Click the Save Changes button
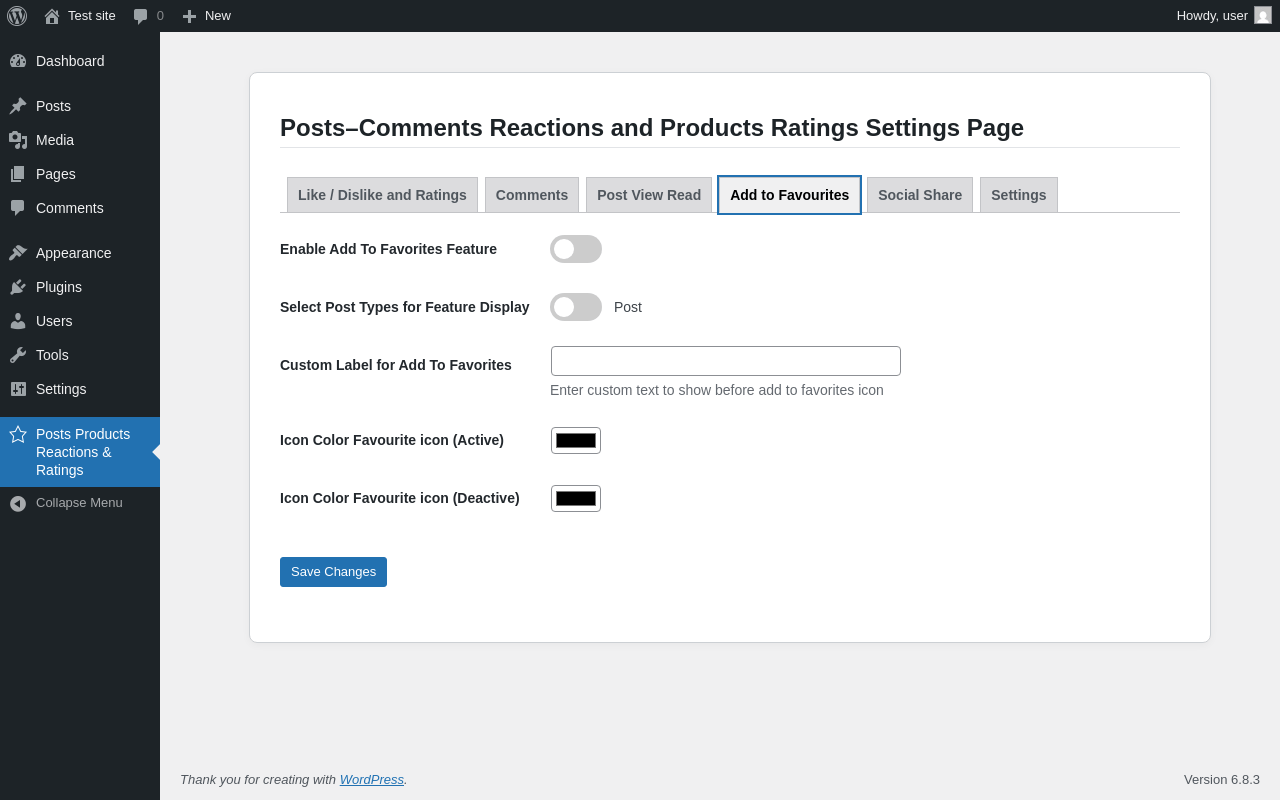Image resolution: width=1280 pixels, height=800 pixels. [333, 572]
